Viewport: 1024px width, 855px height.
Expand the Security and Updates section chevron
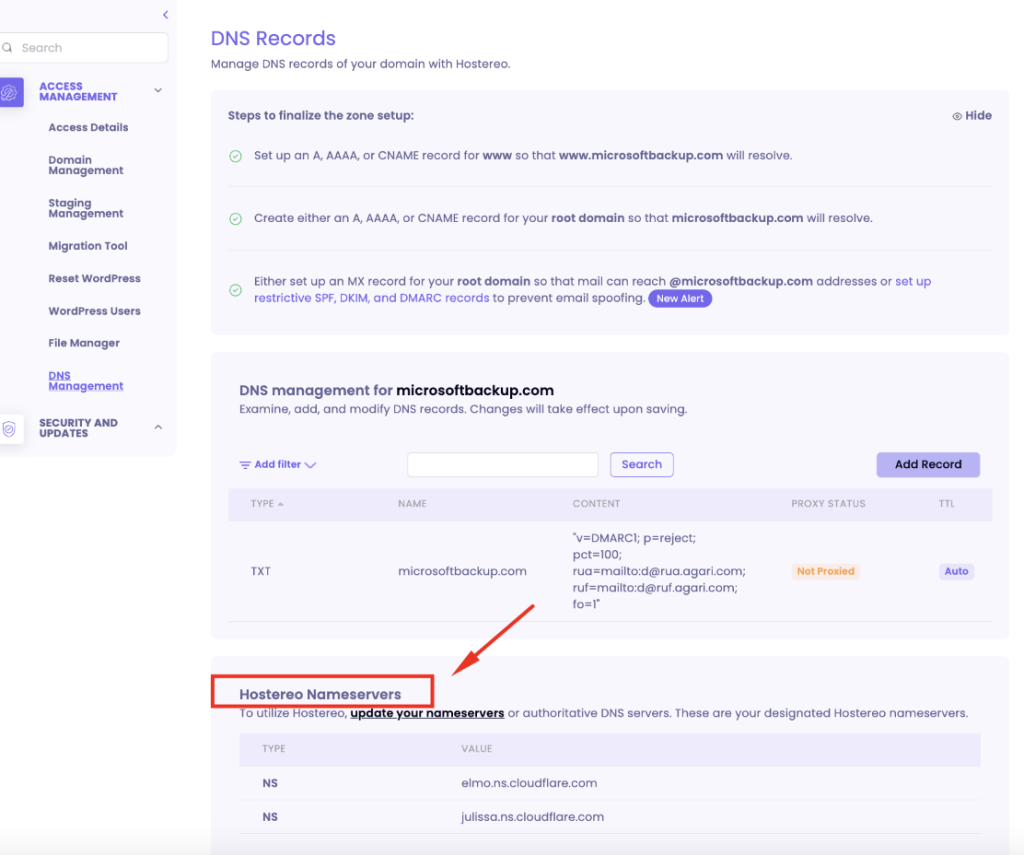tap(158, 427)
